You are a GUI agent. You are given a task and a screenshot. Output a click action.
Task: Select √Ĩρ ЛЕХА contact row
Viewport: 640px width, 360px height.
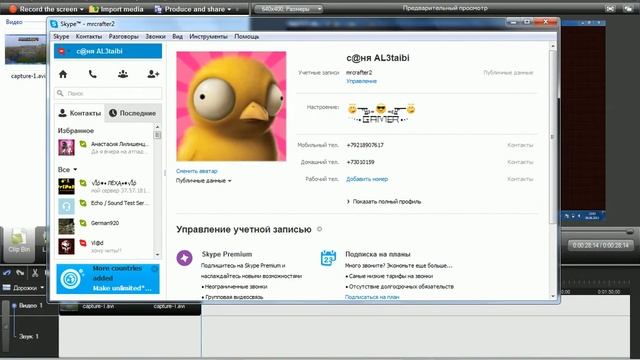[x=104, y=187]
